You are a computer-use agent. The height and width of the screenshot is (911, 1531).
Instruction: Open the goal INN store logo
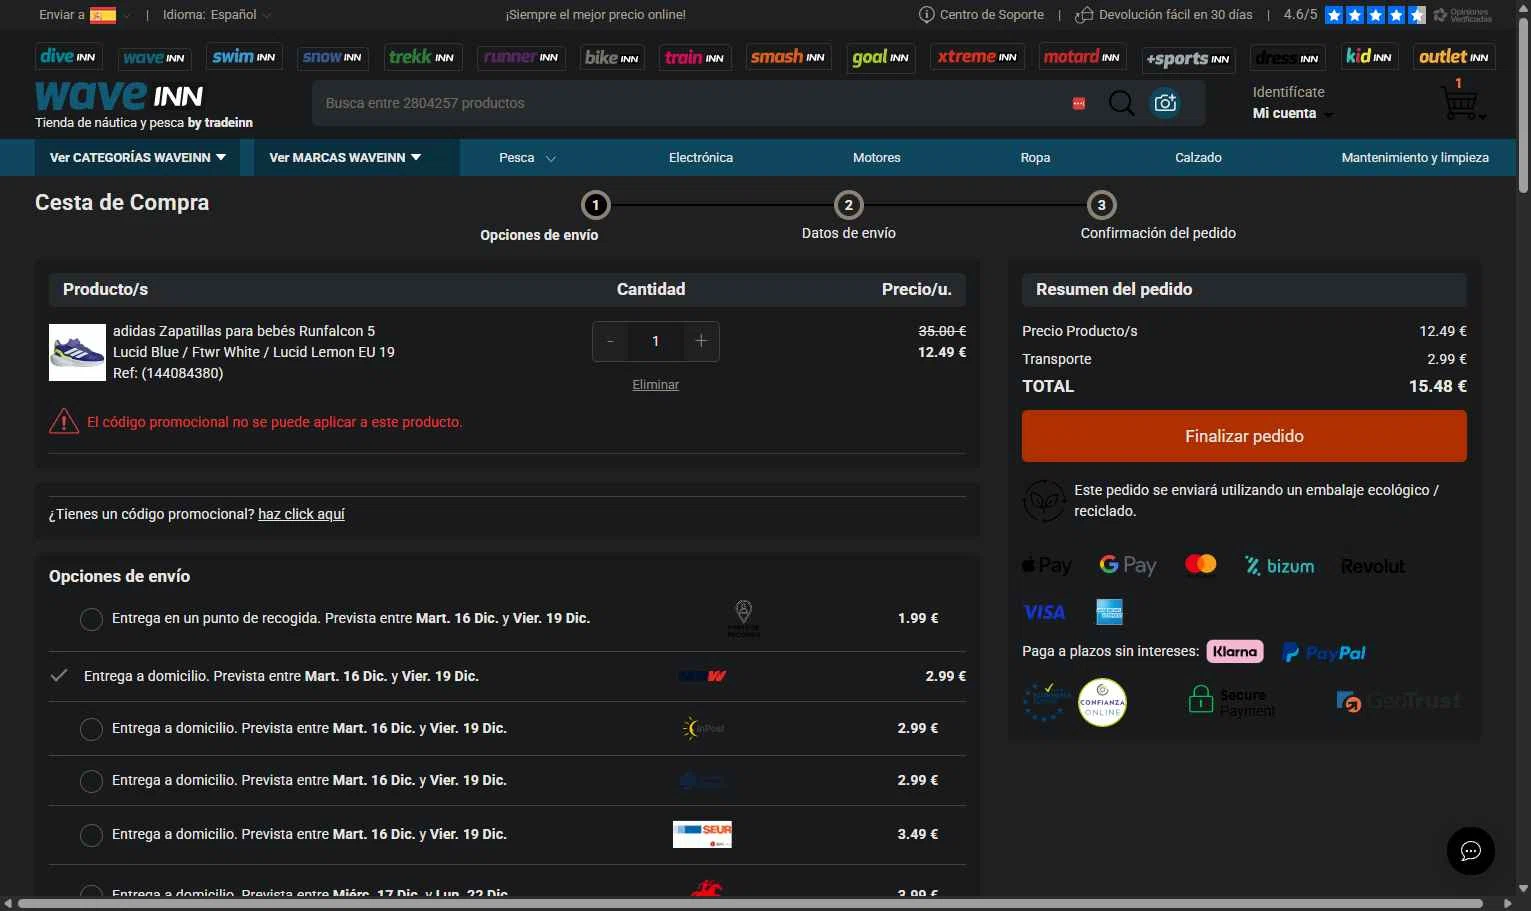tap(881, 58)
